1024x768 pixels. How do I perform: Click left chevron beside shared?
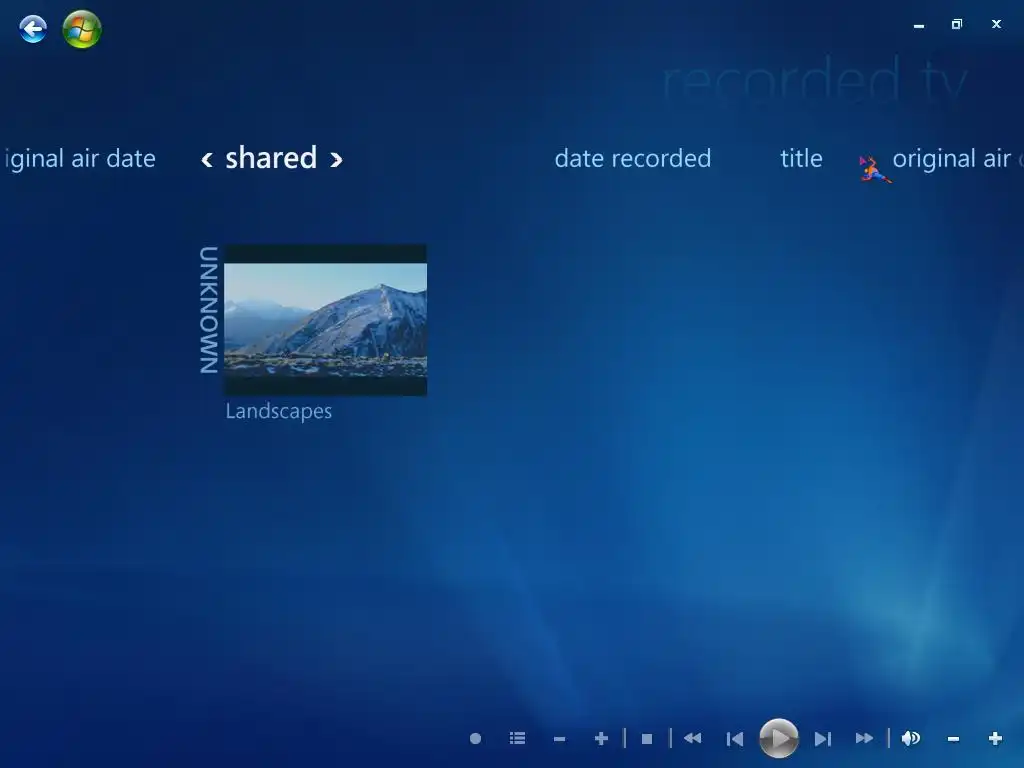[207, 159]
